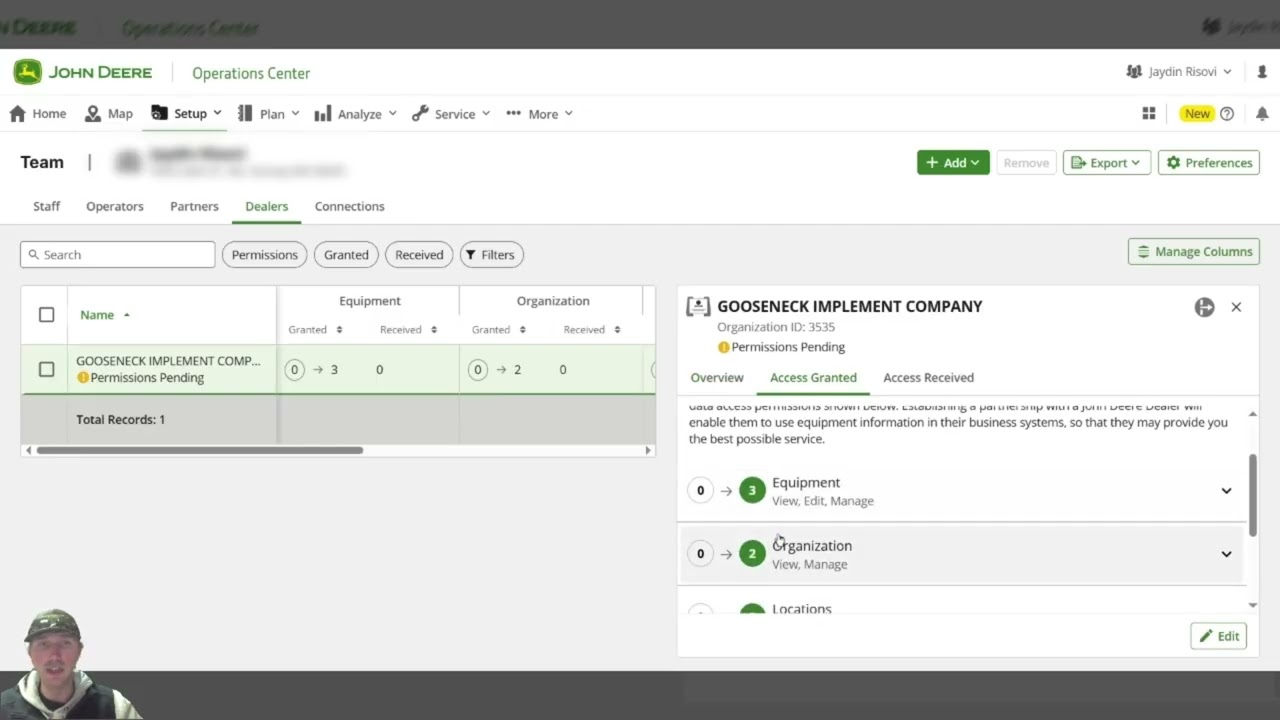Viewport: 1280px width, 720px height.
Task: Switch to the Operators tab
Action: pos(115,206)
